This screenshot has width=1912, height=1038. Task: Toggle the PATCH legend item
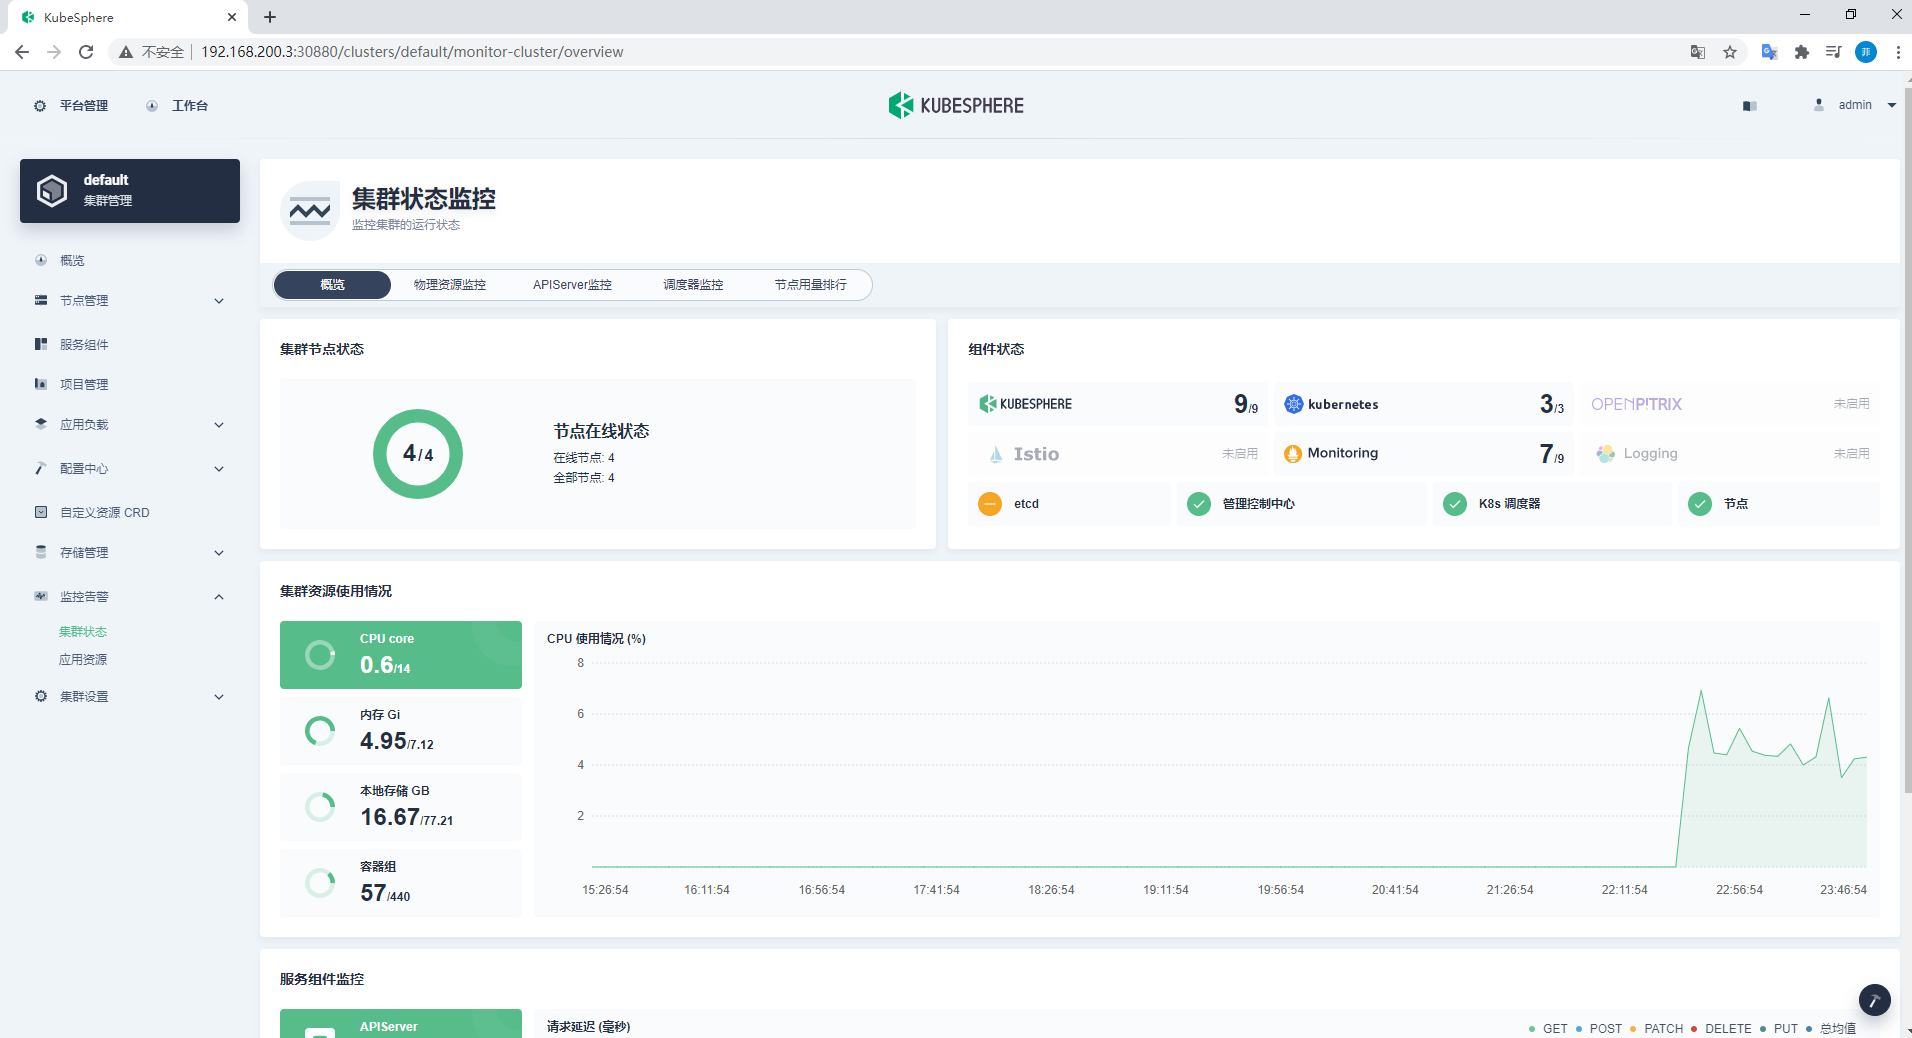pyautogui.click(x=1657, y=1029)
